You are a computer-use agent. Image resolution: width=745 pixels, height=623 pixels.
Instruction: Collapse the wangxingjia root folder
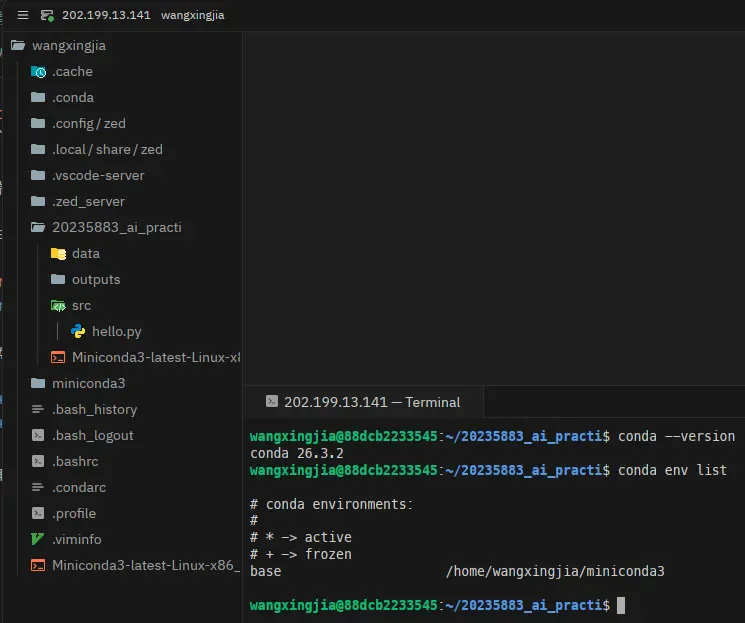(x=69, y=46)
